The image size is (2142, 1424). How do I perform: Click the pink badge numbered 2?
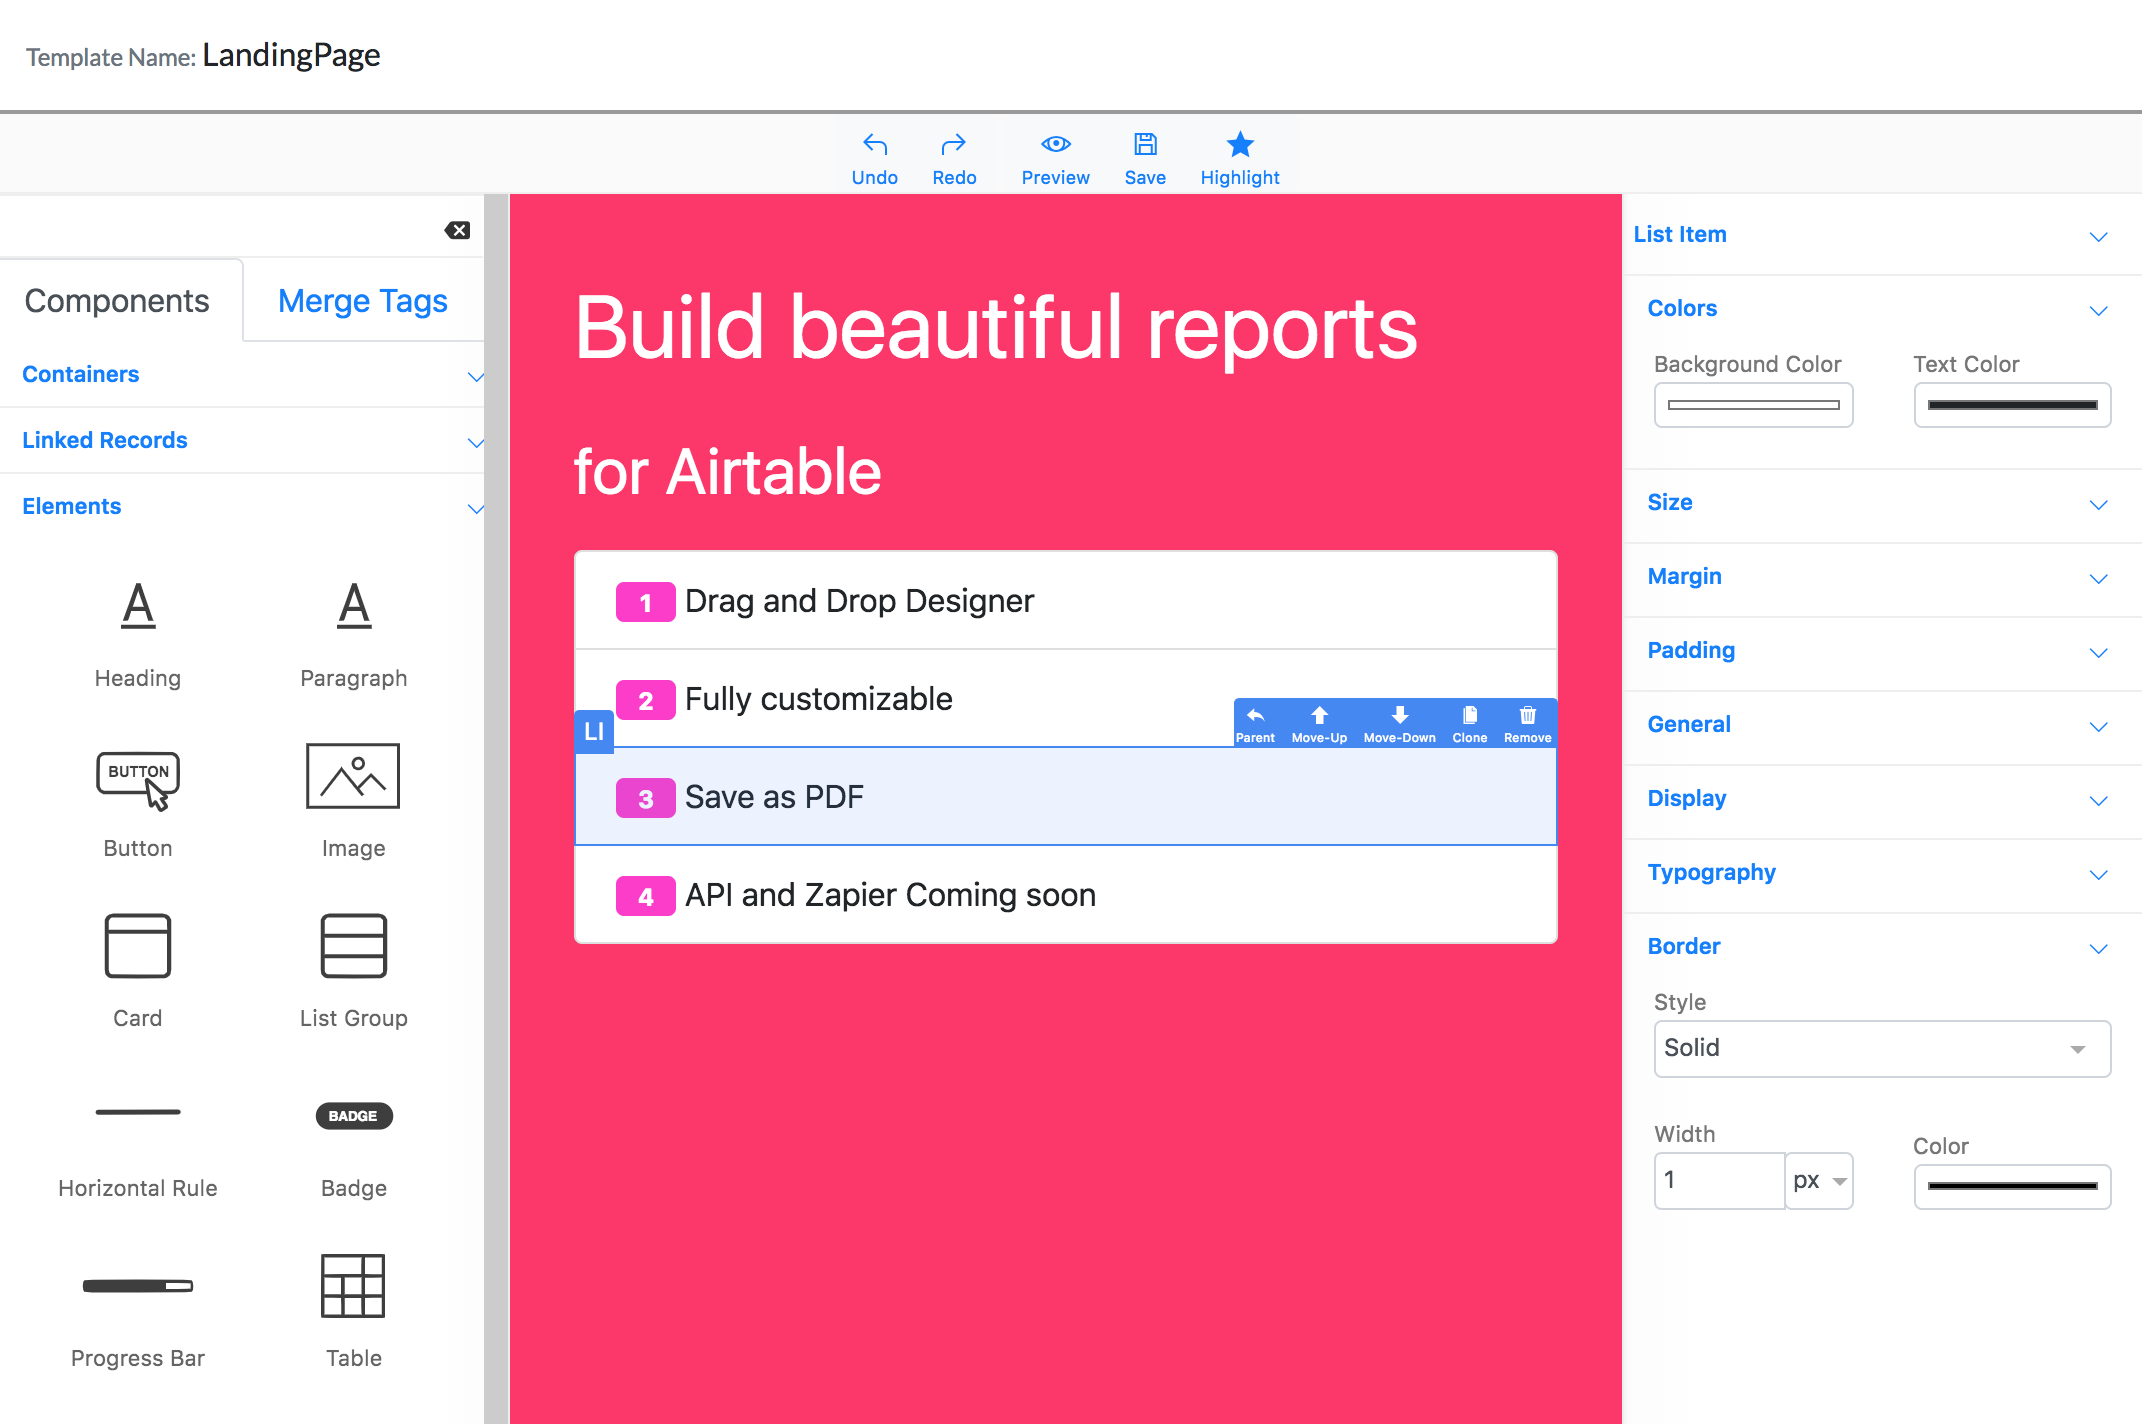click(645, 700)
